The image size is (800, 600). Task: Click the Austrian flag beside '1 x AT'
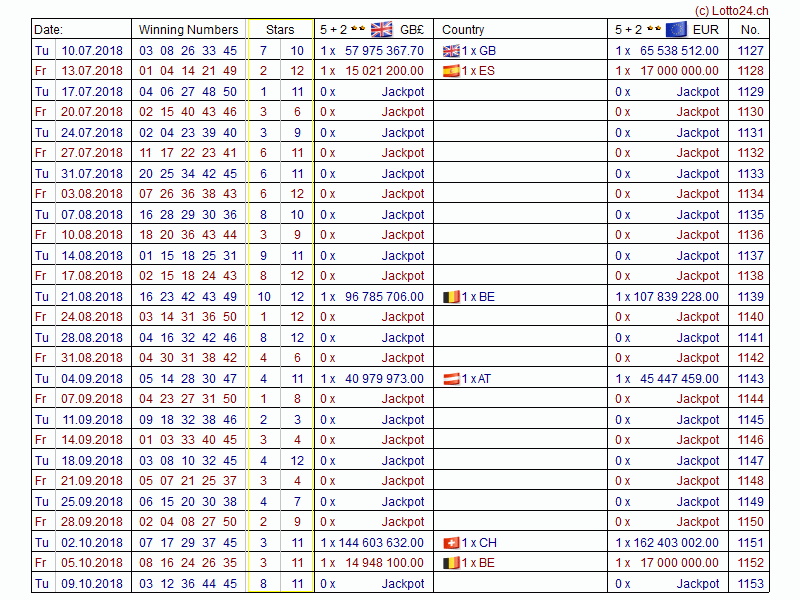click(450, 379)
